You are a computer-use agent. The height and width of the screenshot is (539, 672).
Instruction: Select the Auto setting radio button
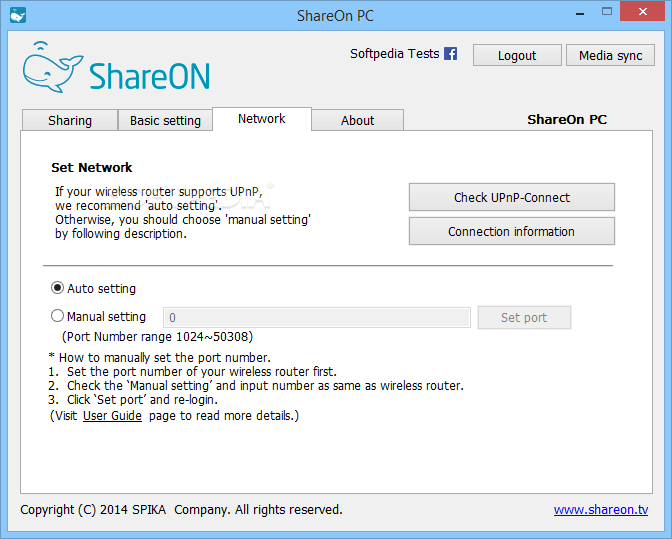point(57,288)
